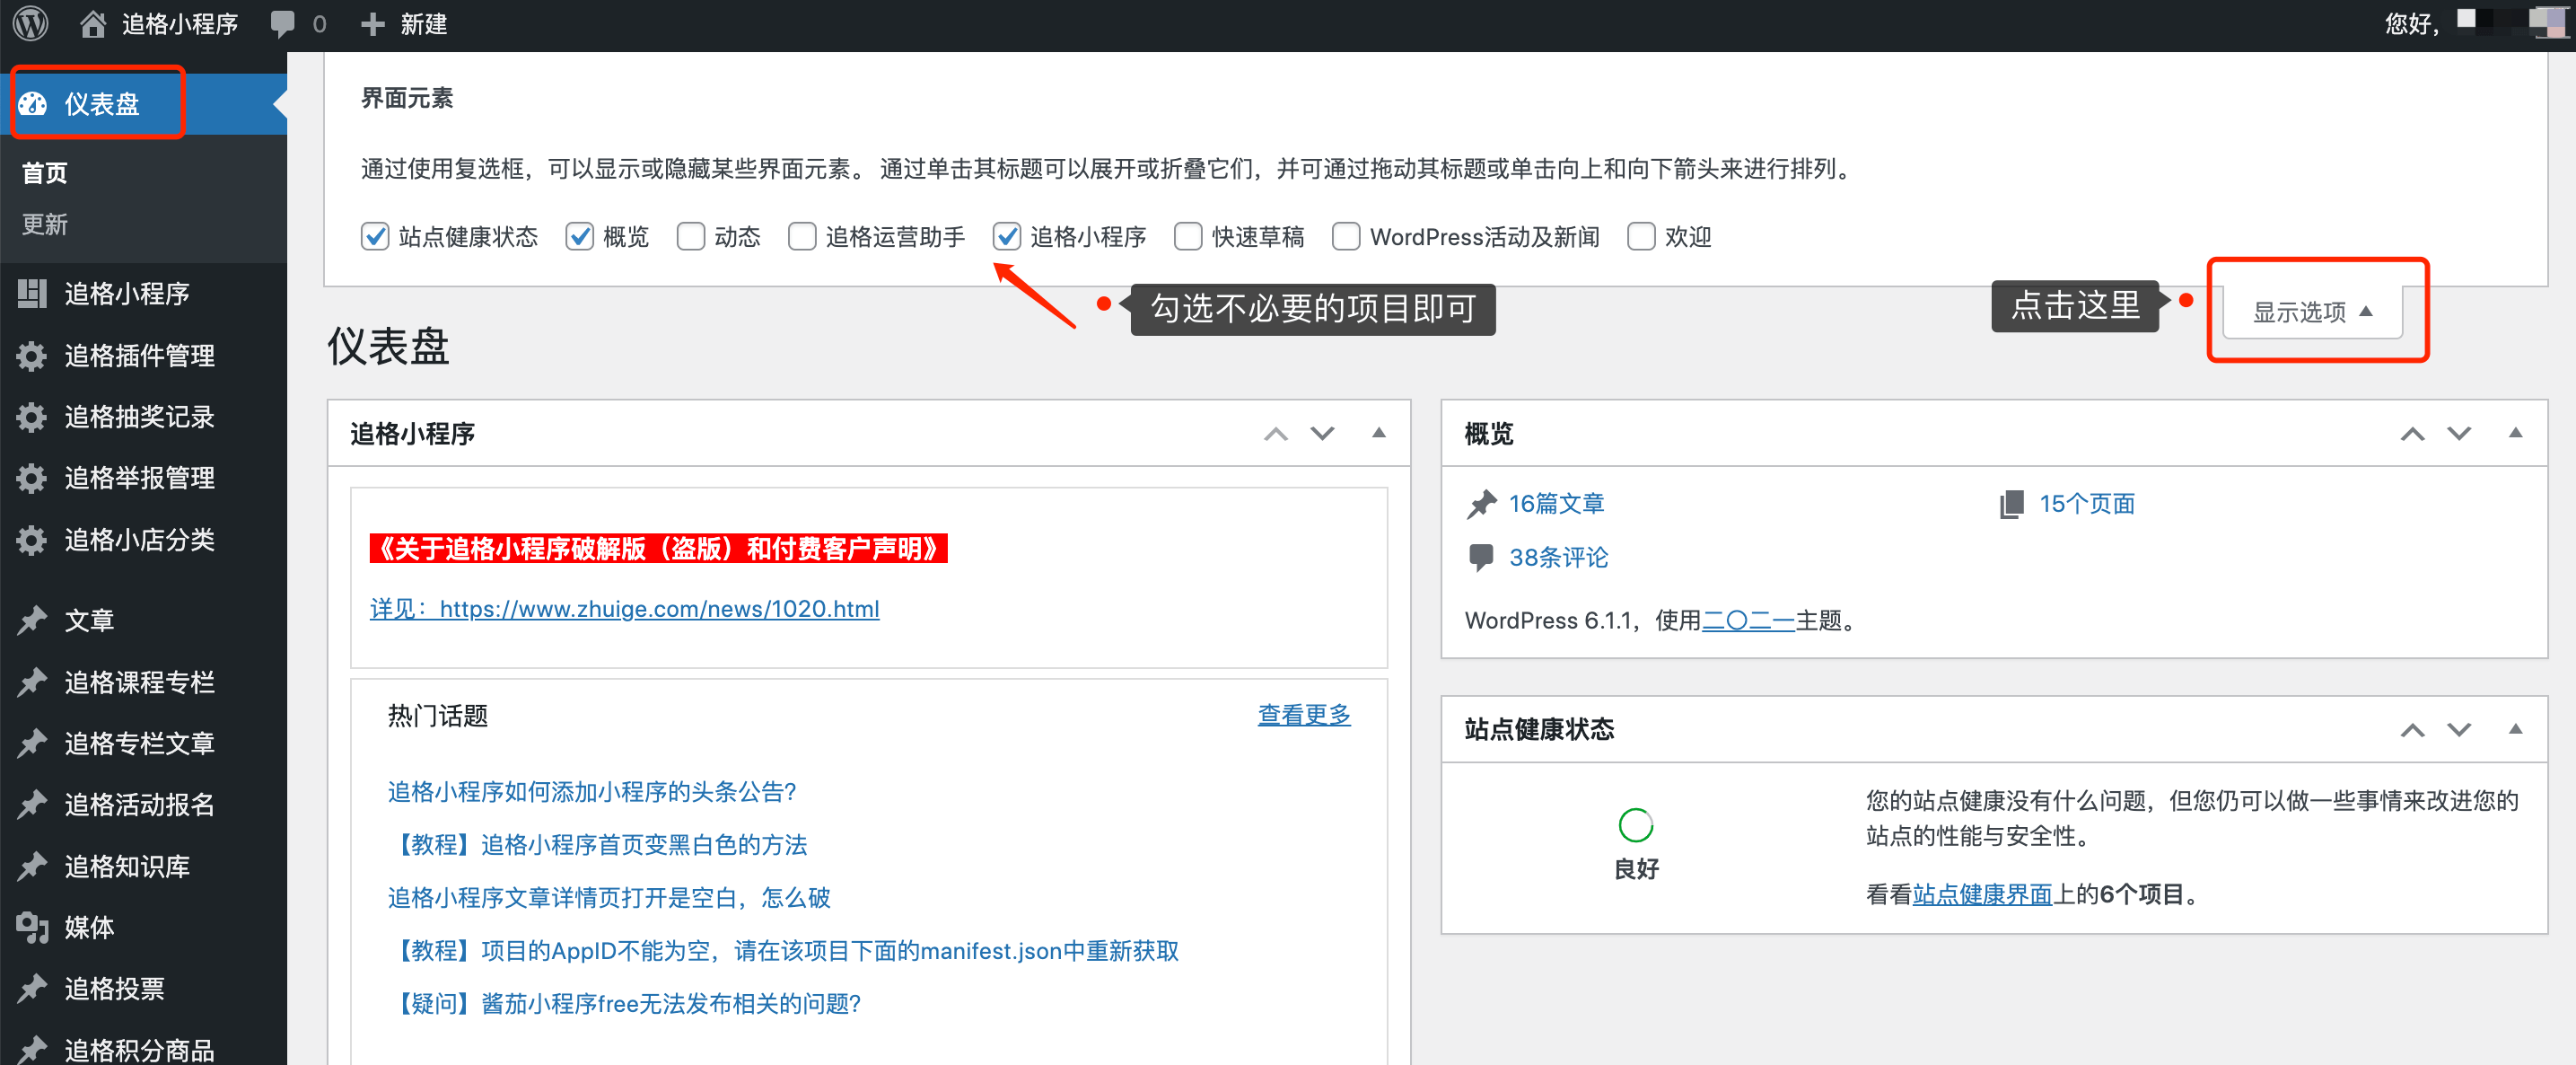Screen dimensions: 2576x1065
Task: Click the 媒体 media icon
Action: (32, 928)
